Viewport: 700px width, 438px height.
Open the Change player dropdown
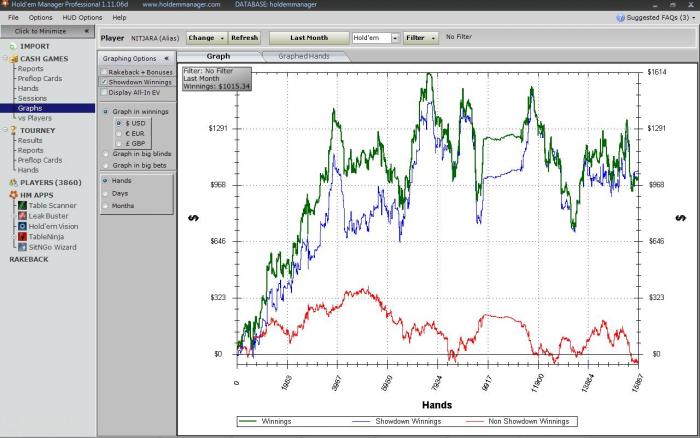click(206, 38)
